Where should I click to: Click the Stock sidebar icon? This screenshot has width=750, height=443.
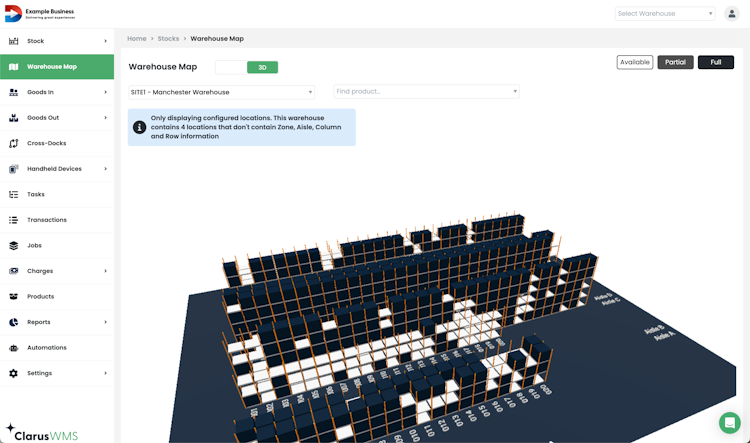point(13,41)
